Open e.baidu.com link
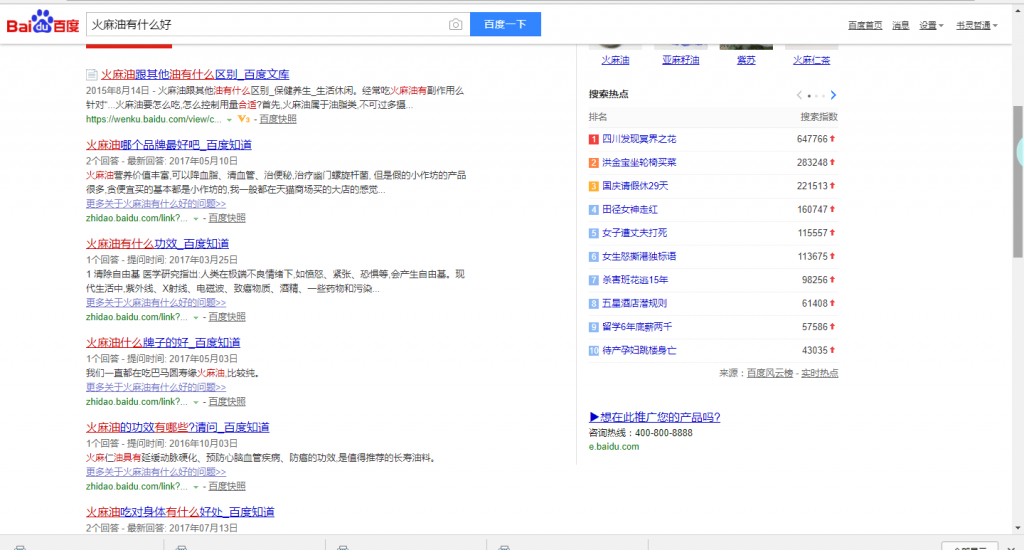 click(614, 447)
